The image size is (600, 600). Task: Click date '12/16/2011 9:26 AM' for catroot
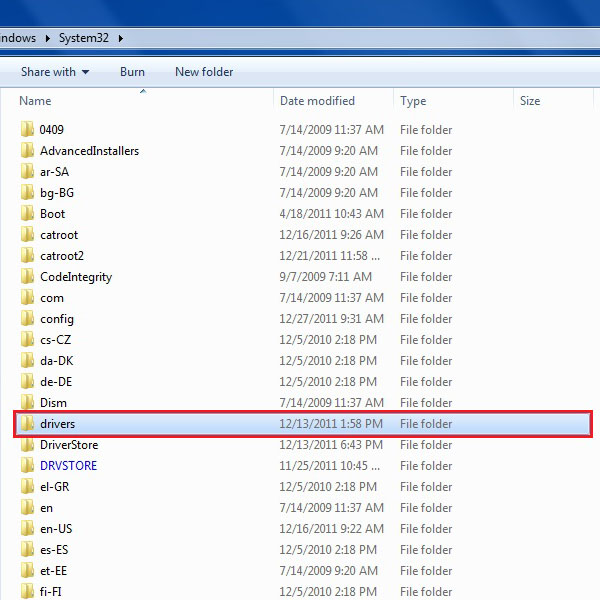pyautogui.click(x=331, y=235)
